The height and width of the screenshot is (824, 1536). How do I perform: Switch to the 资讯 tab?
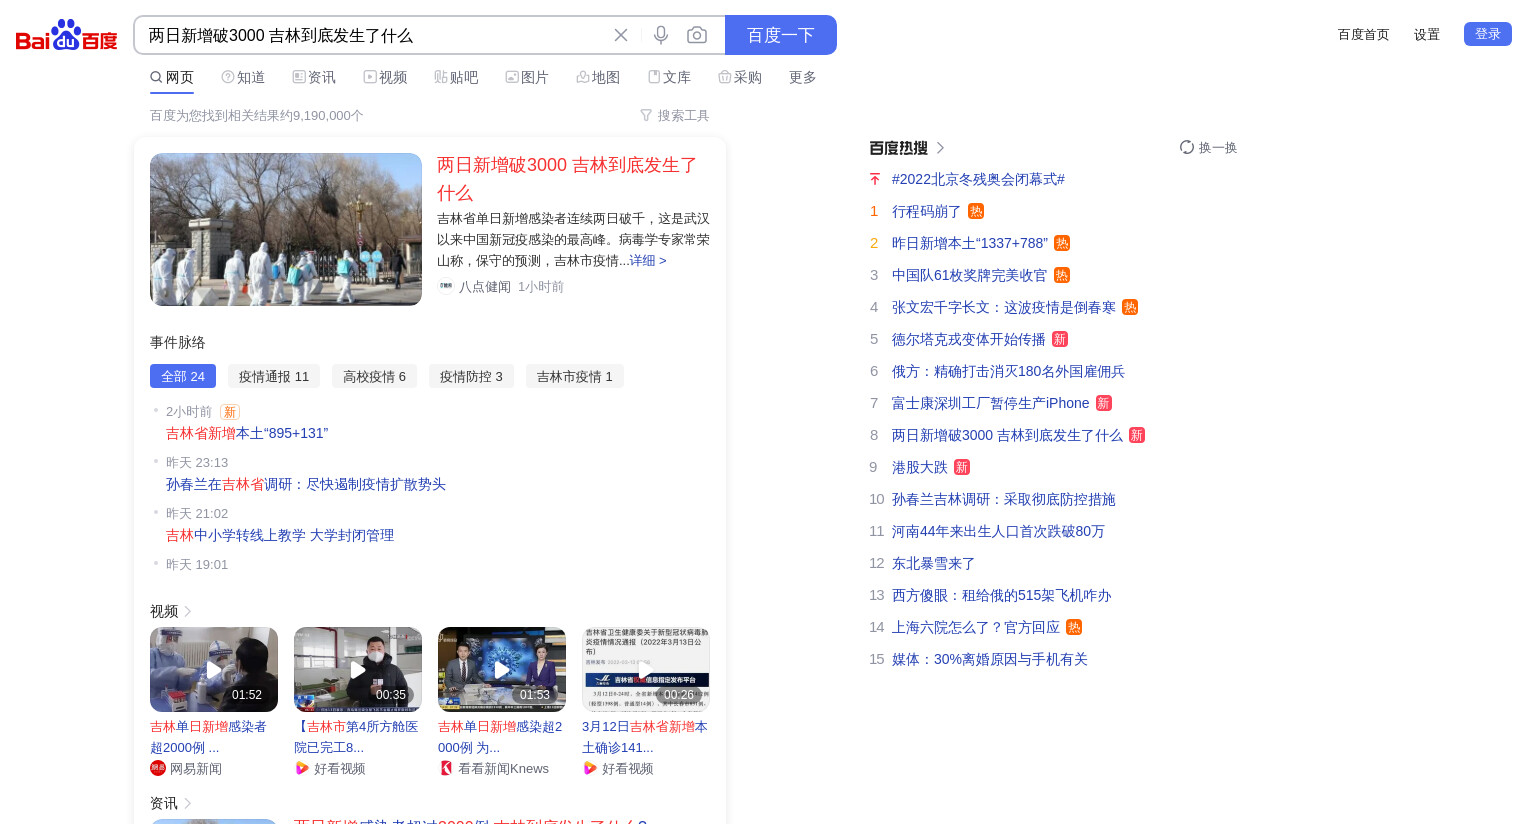[314, 77]
